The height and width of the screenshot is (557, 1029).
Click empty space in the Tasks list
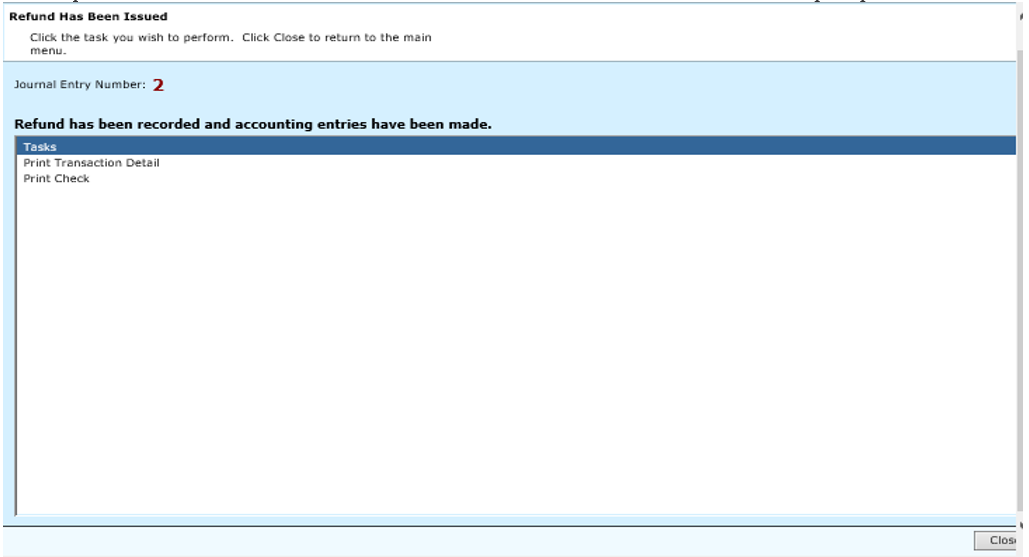(x=500, y=350)
